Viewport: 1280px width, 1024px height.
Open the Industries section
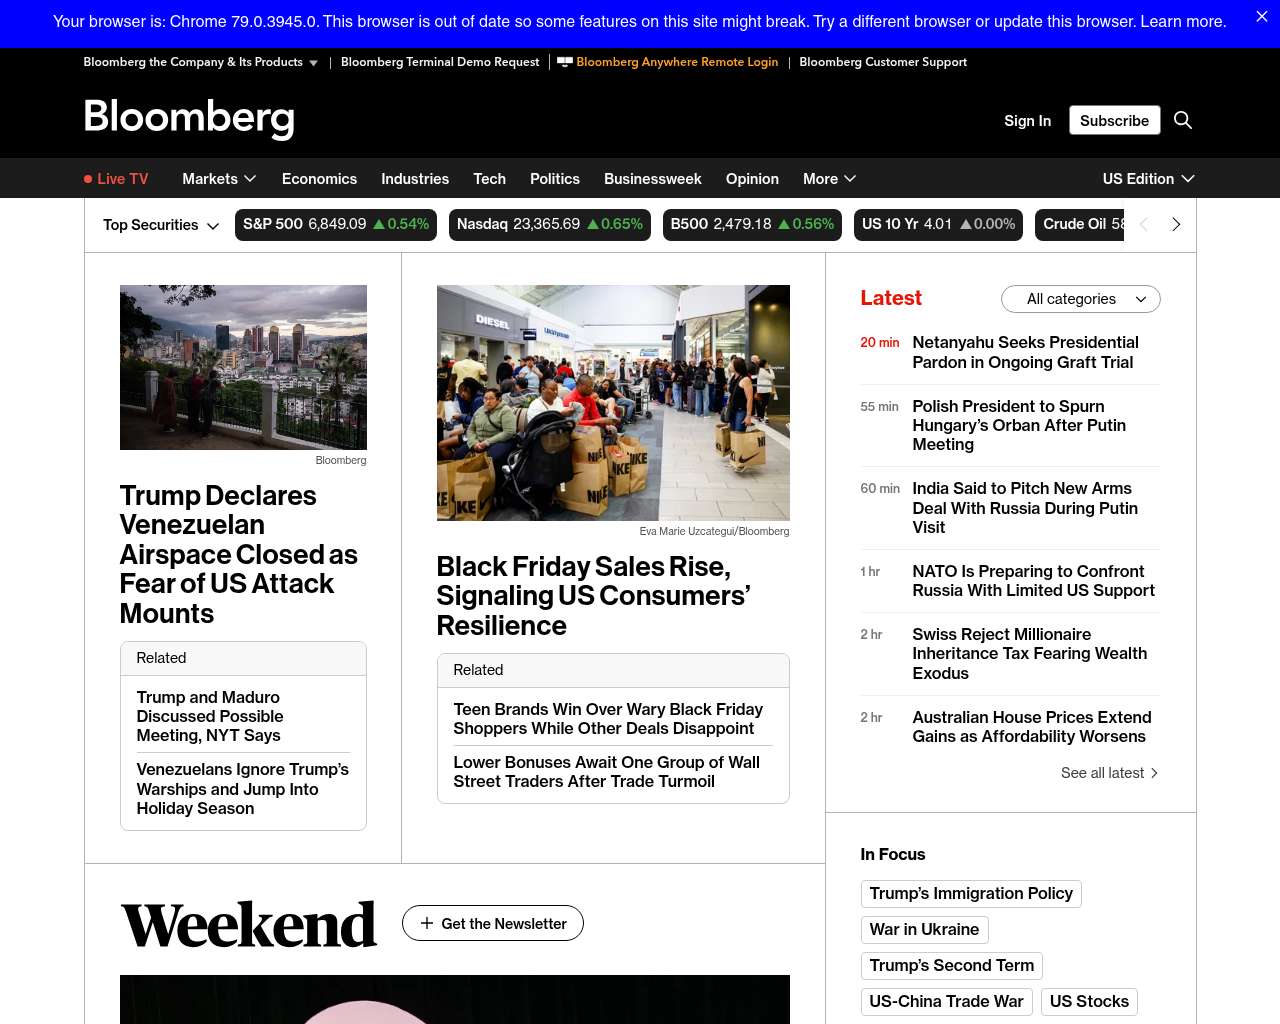[x=415, y=179]
